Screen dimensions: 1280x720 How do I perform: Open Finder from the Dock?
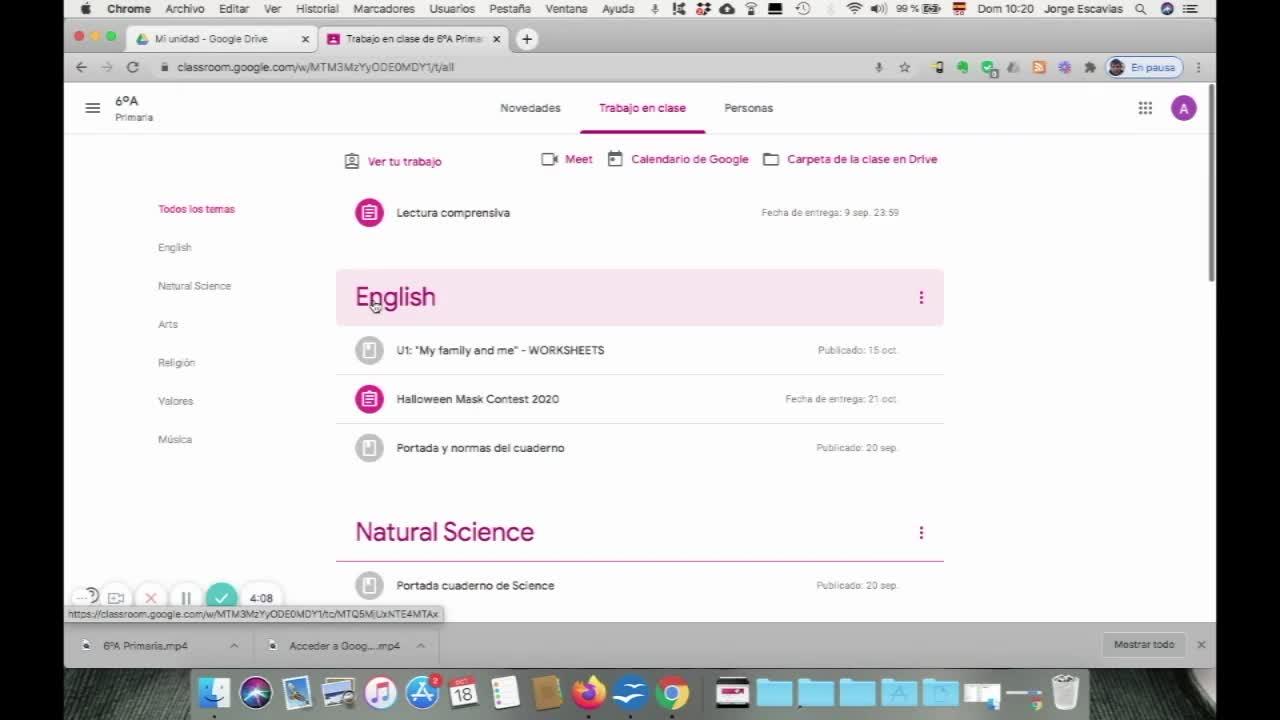(214, 692)
